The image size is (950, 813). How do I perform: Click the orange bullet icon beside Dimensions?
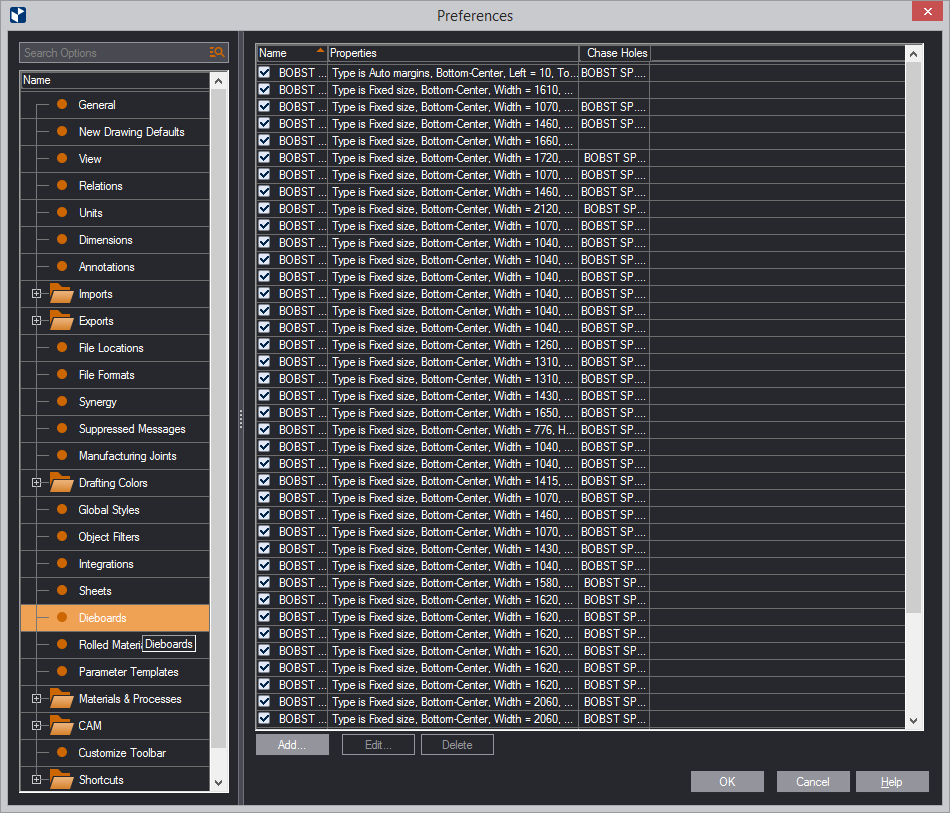coord(62,239)
